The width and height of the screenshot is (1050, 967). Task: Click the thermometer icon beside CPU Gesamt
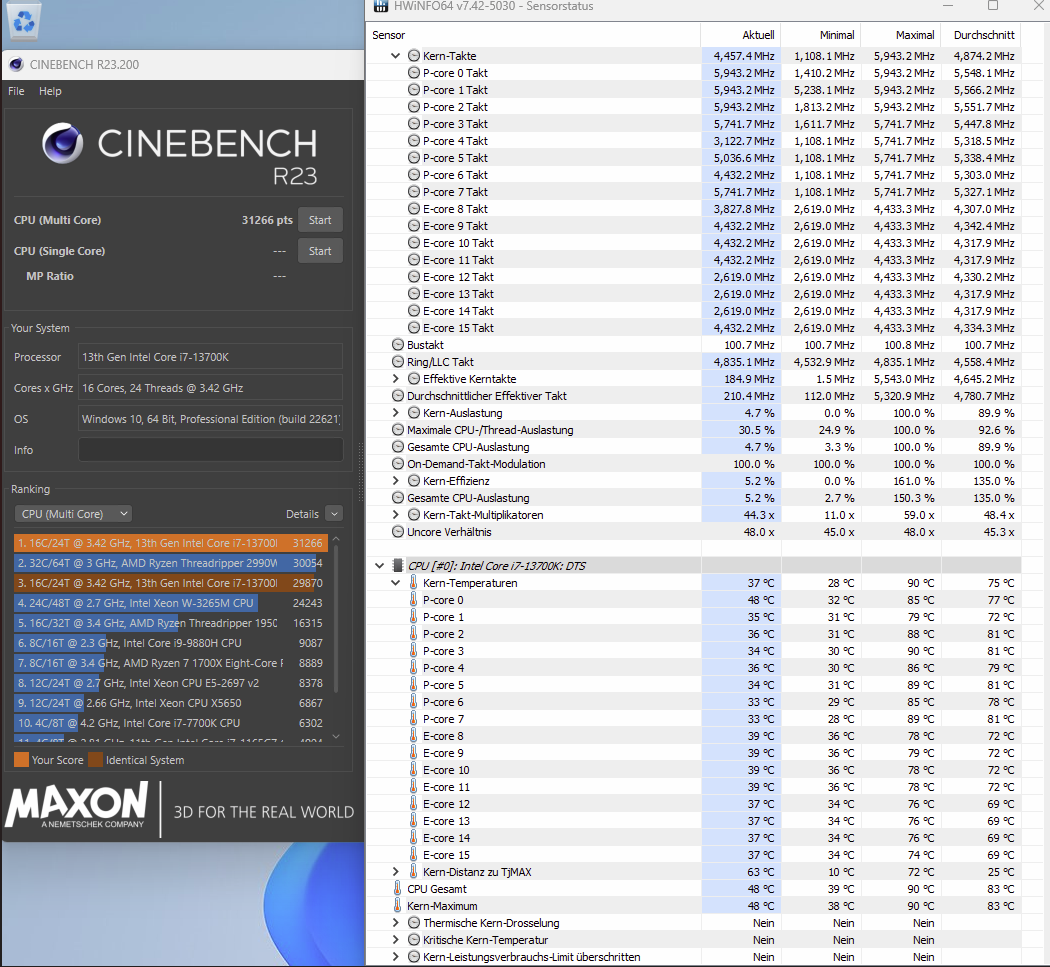click(398, 889)
